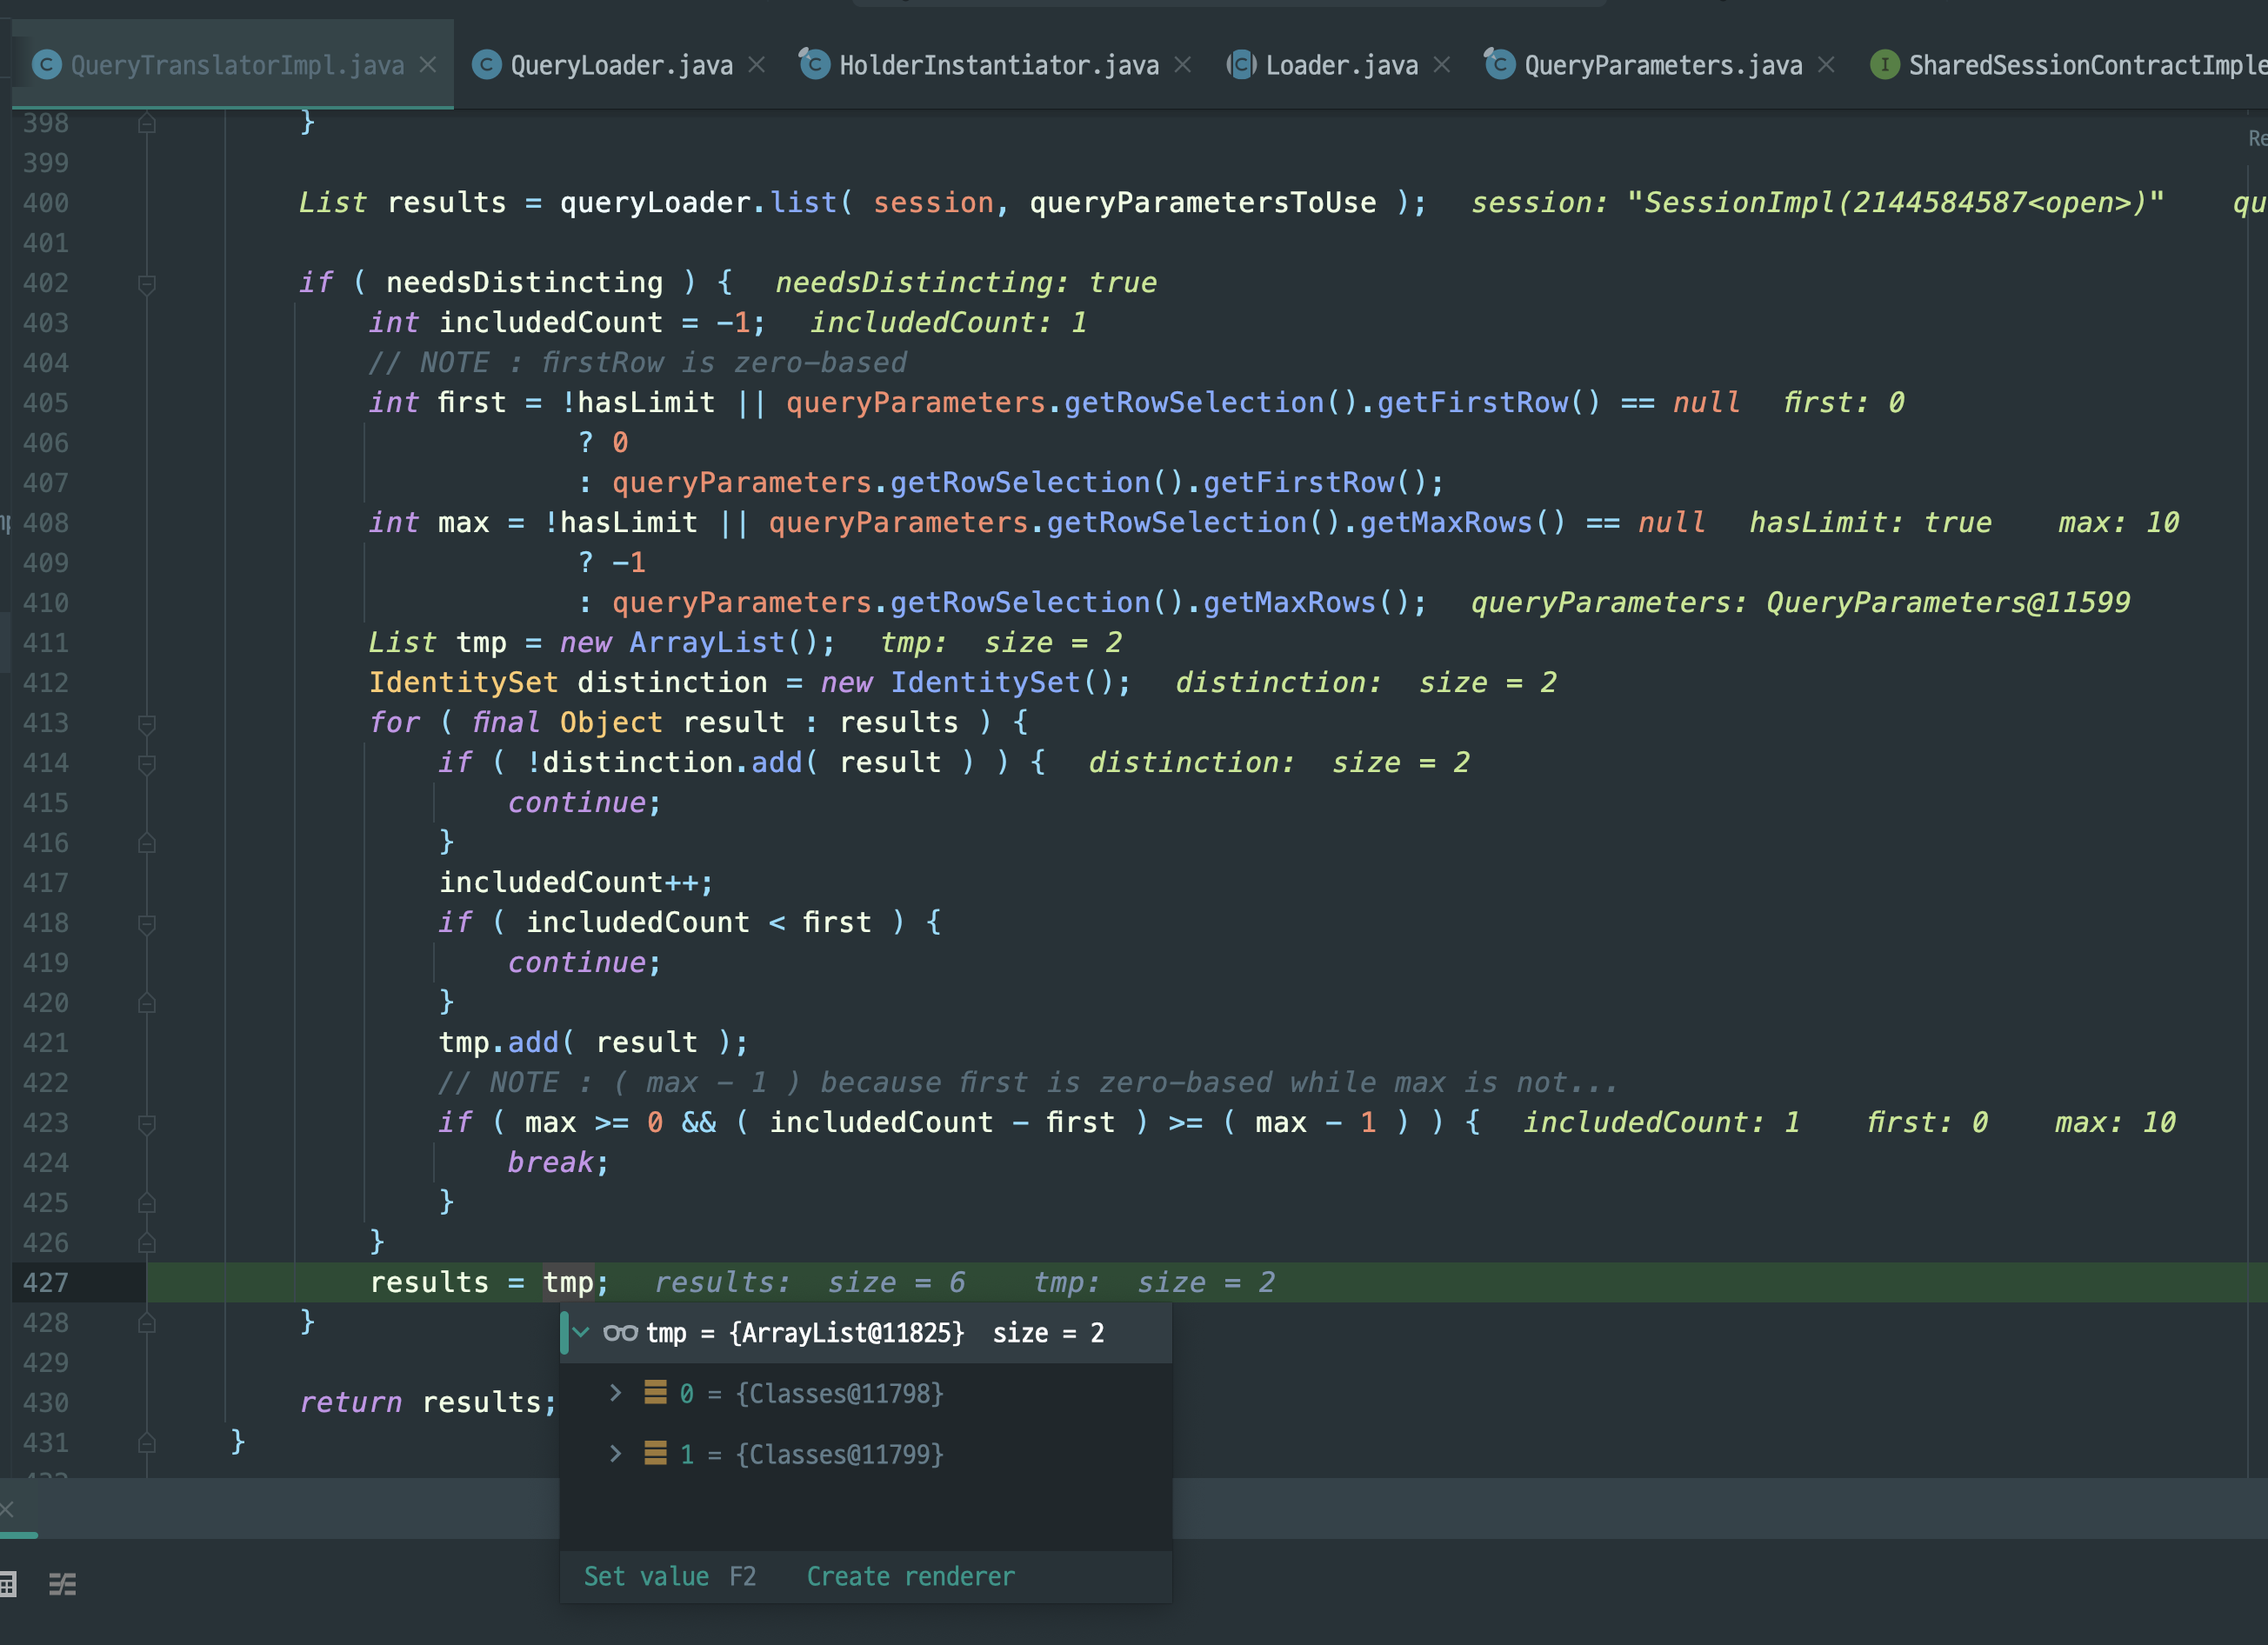
Task: Toggle code fold at line 402 if-block
Action: [x=147, y=284]
